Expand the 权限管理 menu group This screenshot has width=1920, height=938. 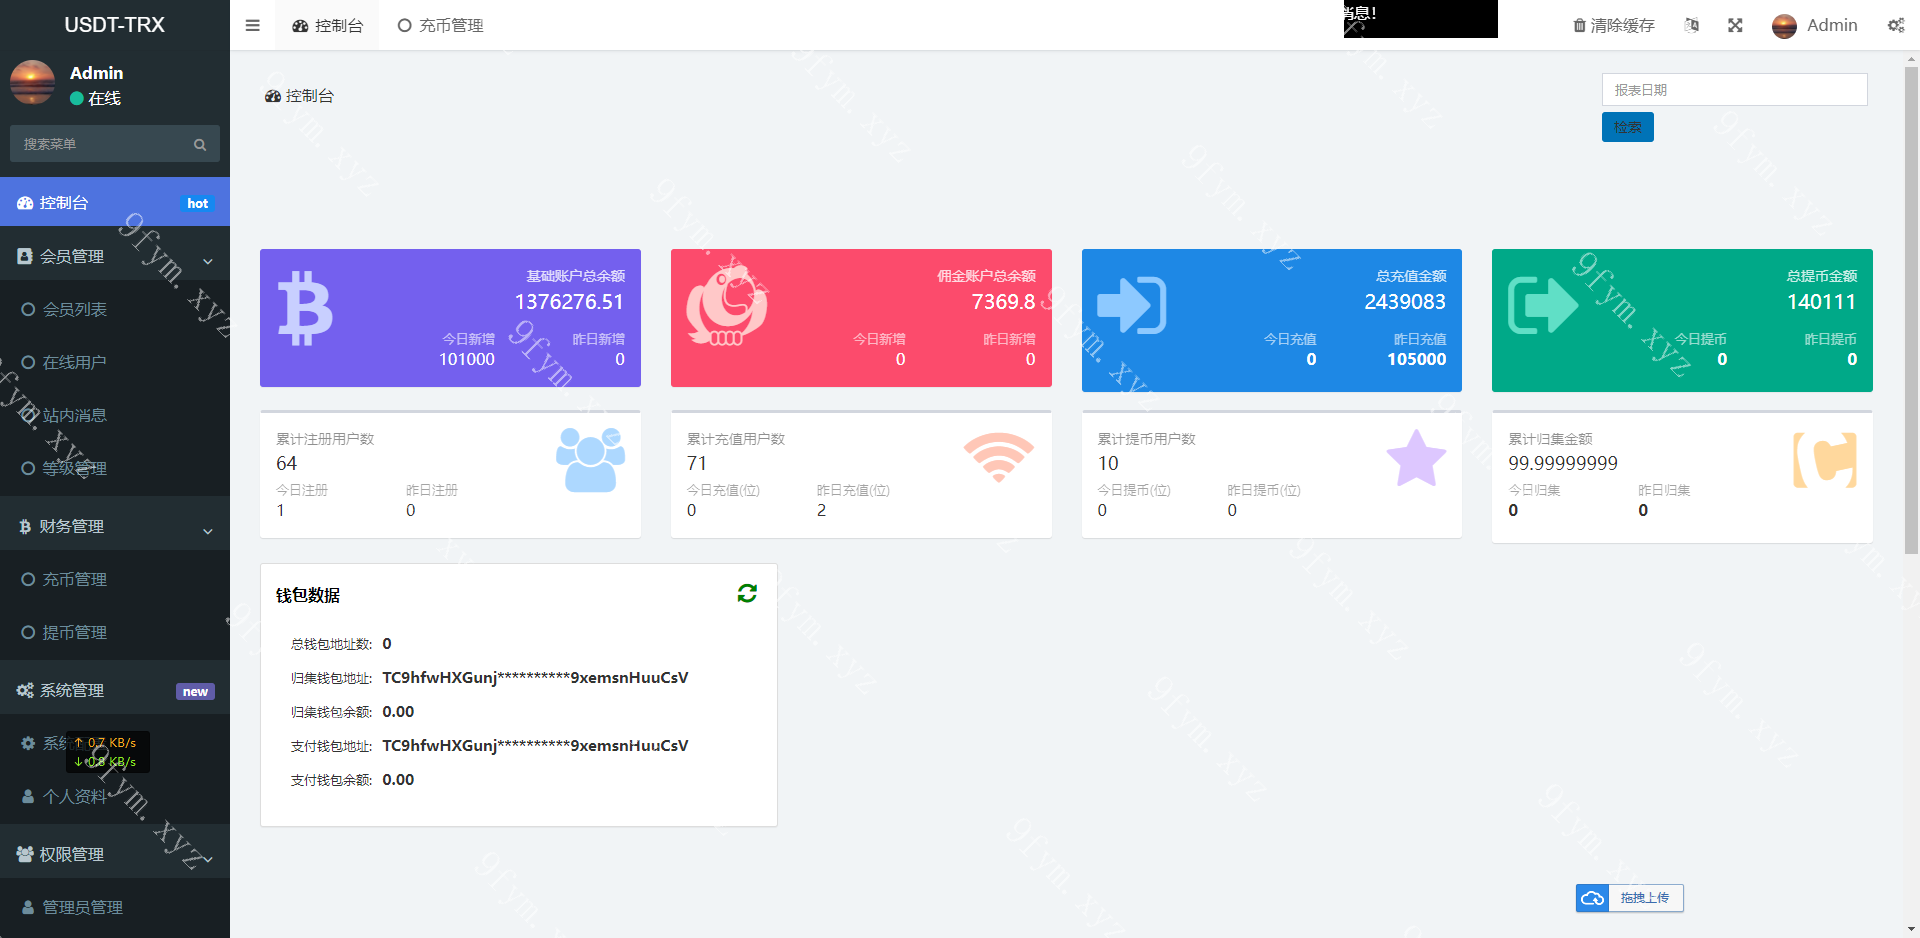pyautogui.click(x=115, y=855)
